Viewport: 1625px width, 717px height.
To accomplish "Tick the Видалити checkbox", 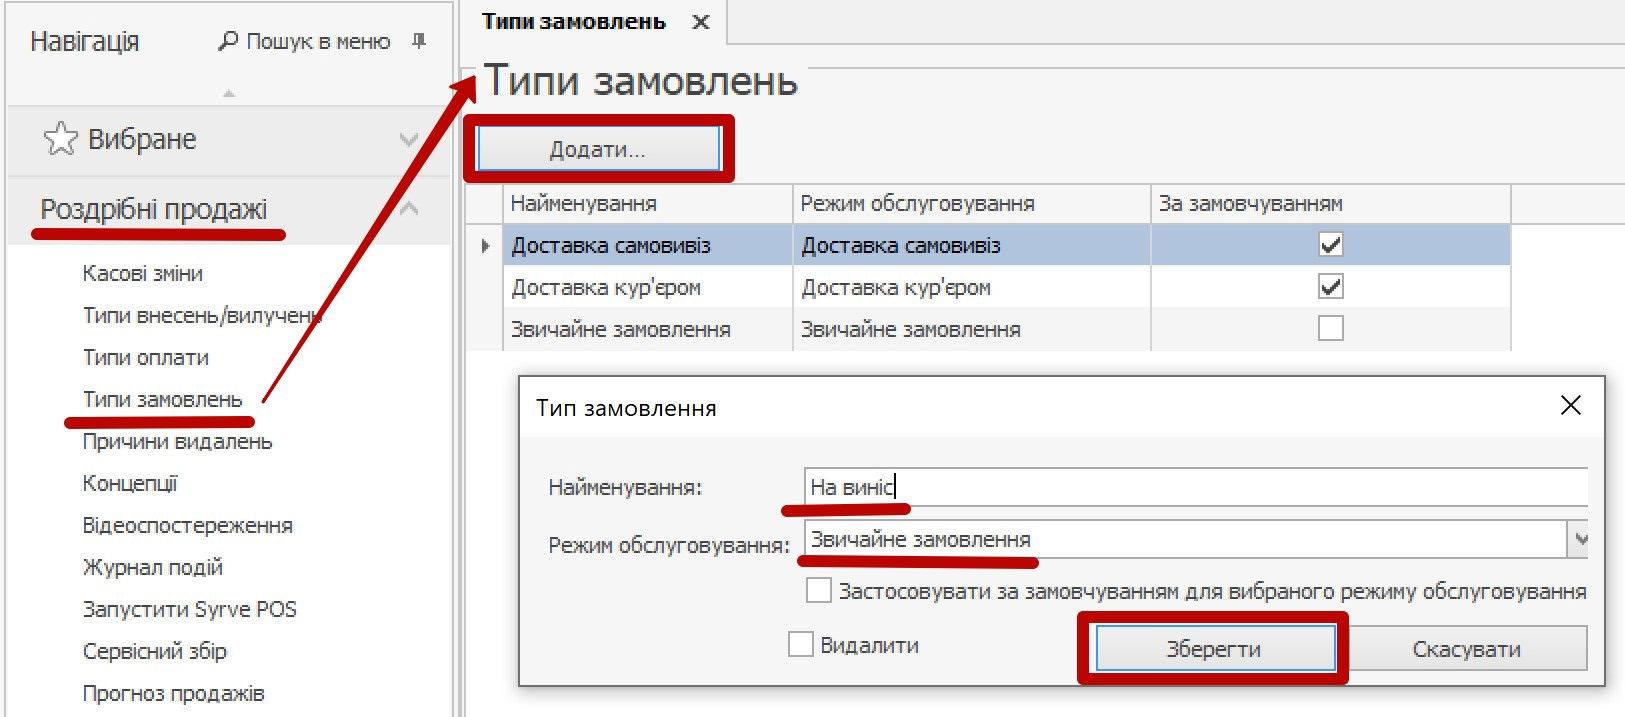I will point(800,645).
